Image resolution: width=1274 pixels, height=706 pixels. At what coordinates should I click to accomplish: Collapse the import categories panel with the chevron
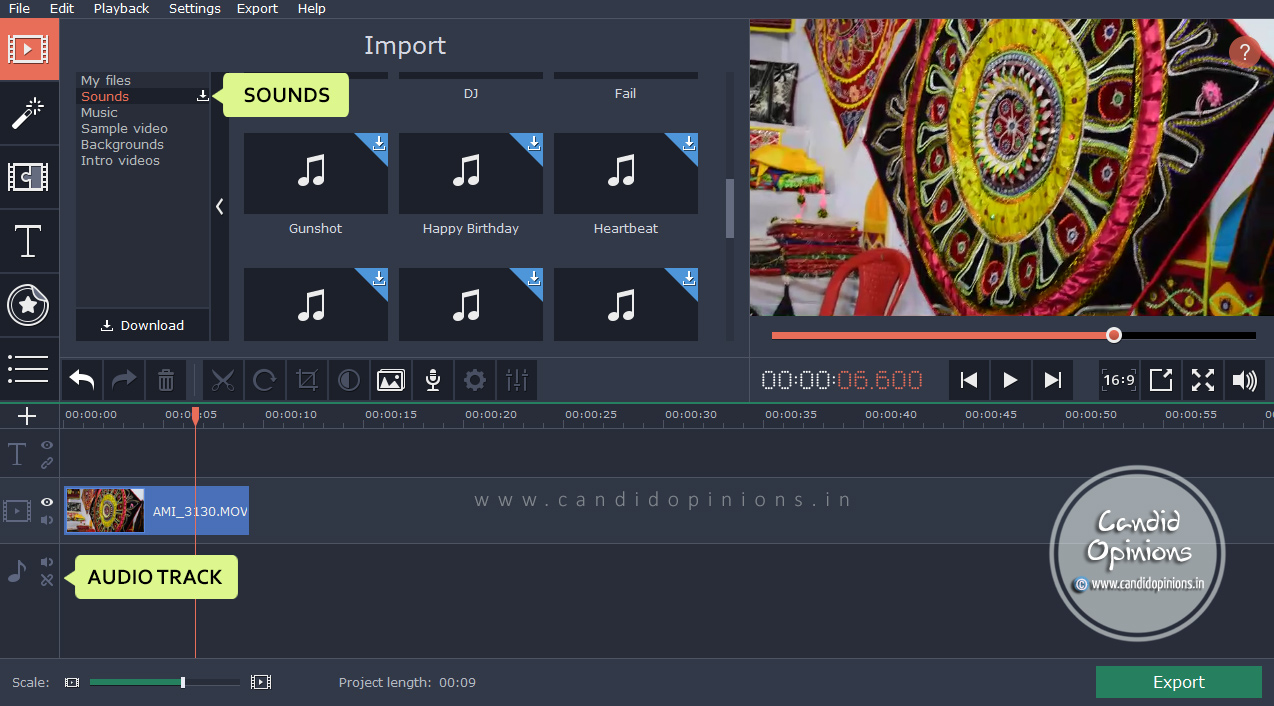[220, 207]
